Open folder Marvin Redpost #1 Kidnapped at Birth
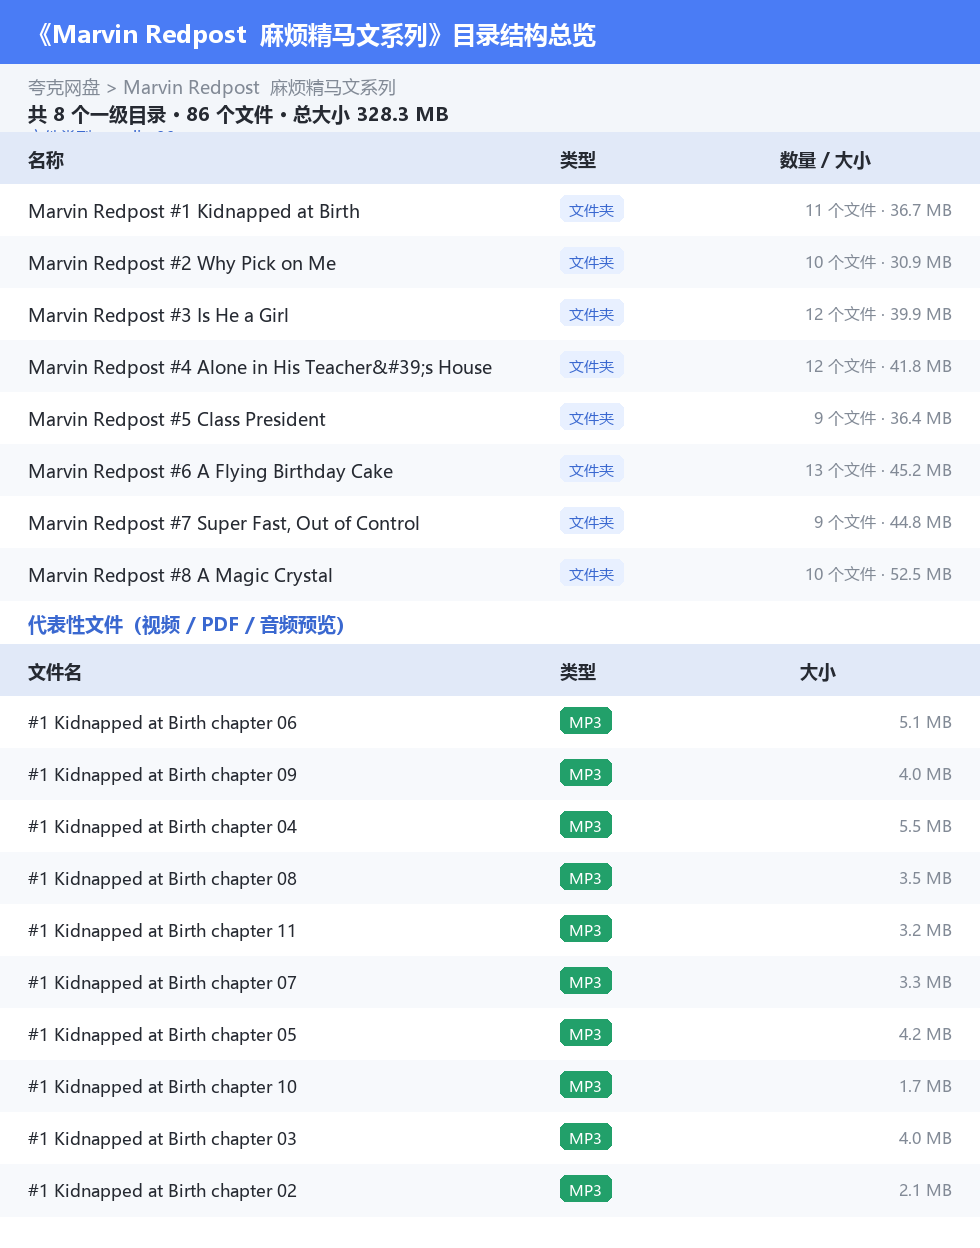The width and height of the screenshot is (980, 1248). pos(194,211)
